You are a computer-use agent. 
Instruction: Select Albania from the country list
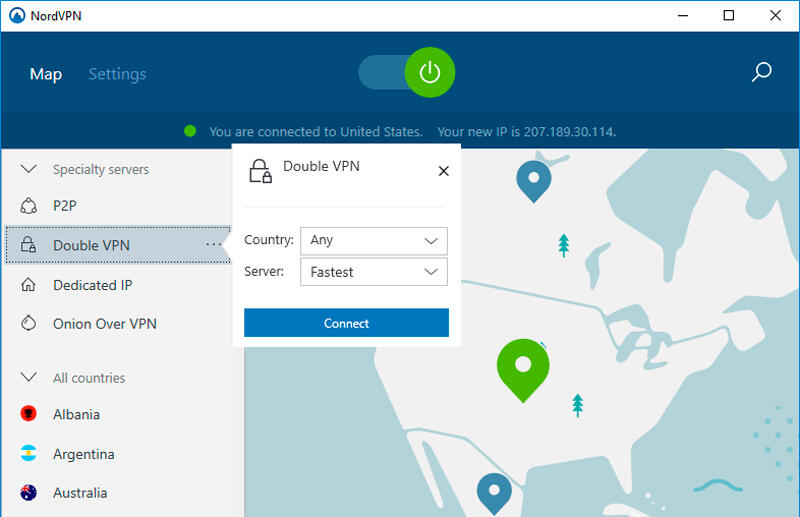pos(77,414)
